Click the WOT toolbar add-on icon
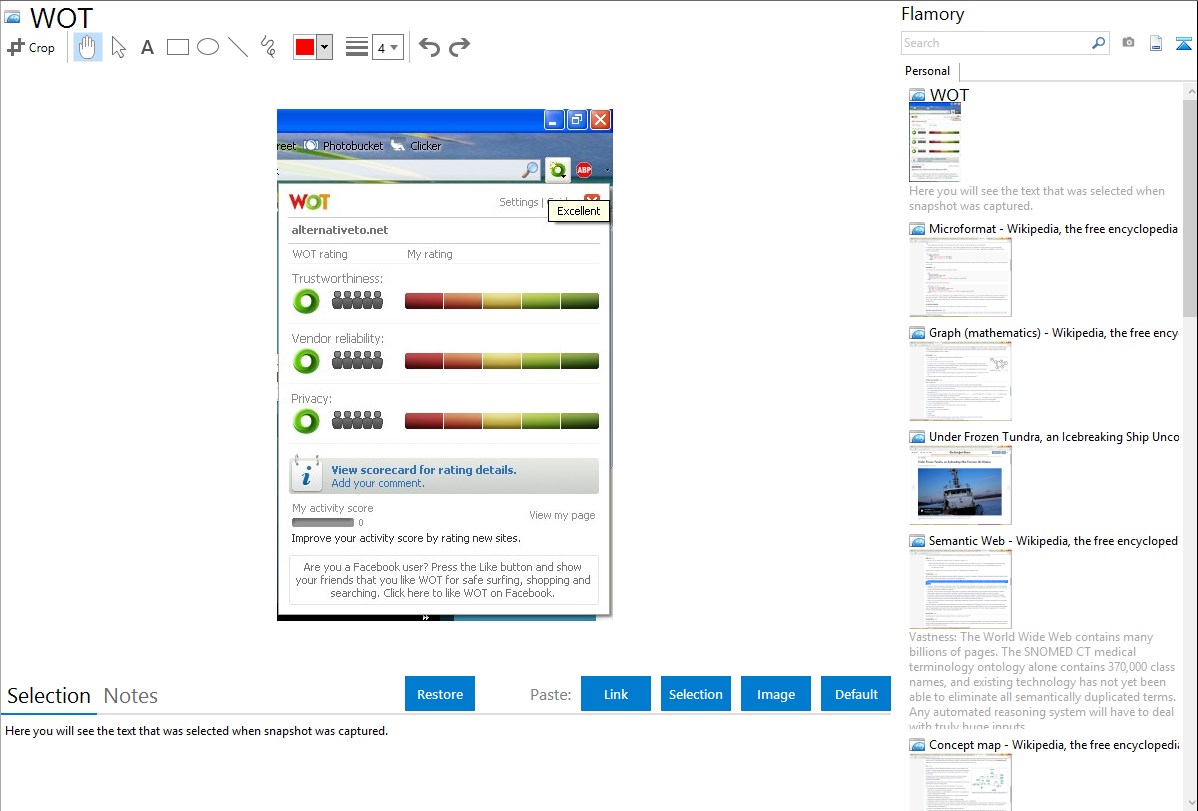Screen dimensions: 1198x811 [558, 170]
